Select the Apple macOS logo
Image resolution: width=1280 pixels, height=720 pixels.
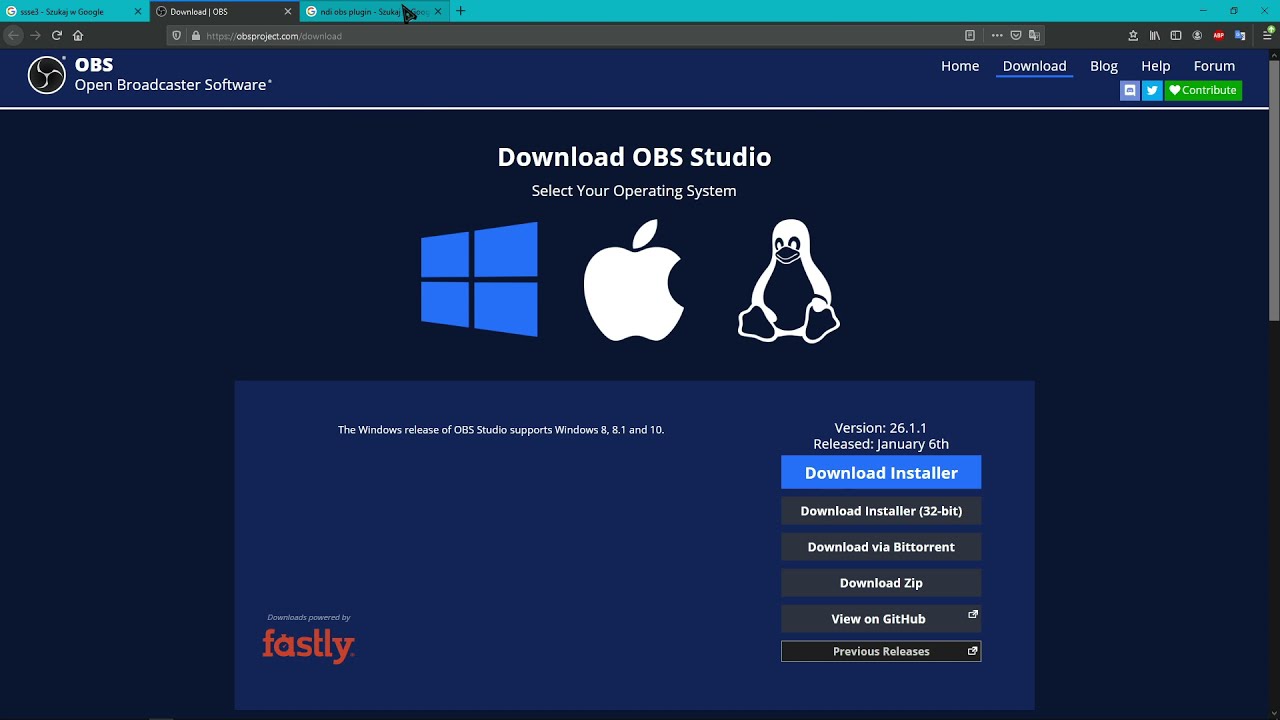634,281
